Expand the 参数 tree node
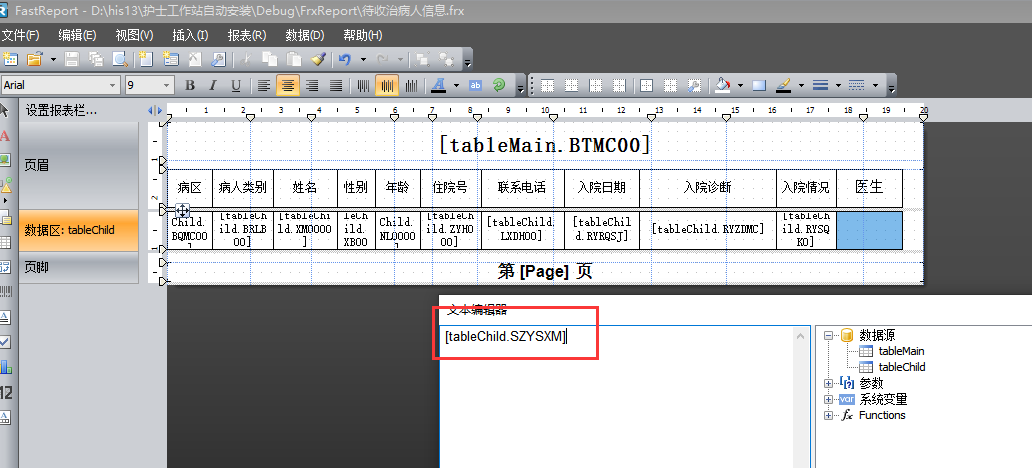This screenshot has height=468, width=1032. pos(829,383)
